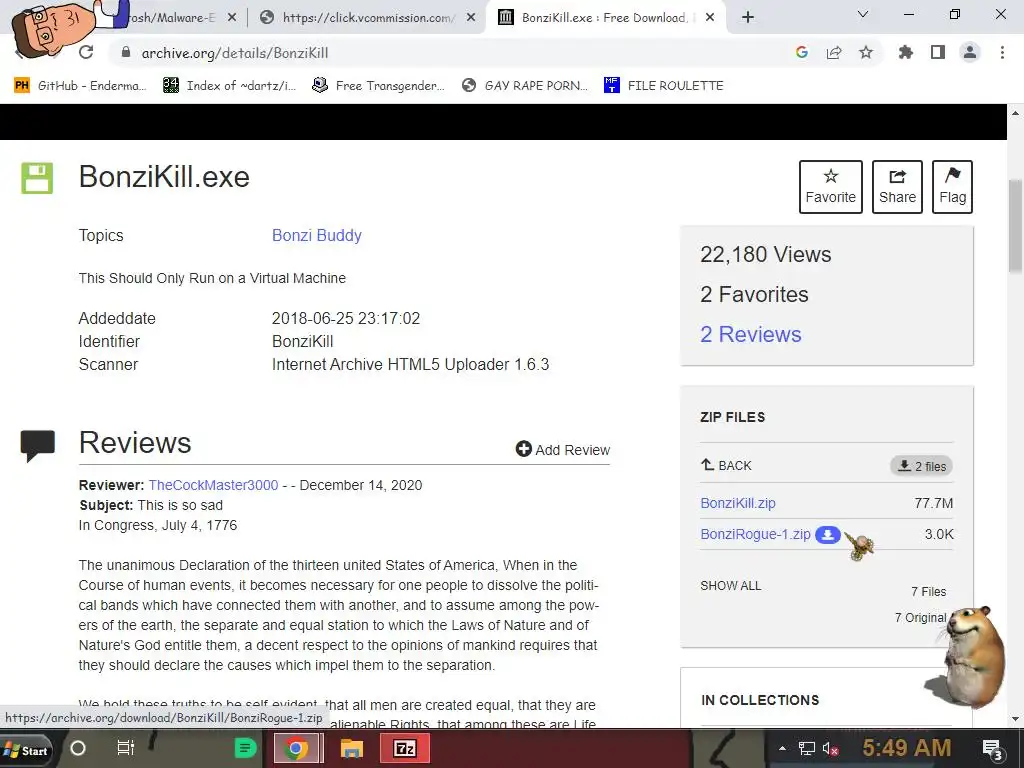Click the page scrollbar thumb
Screen dimensions: 1024x768
(1015, 225)
